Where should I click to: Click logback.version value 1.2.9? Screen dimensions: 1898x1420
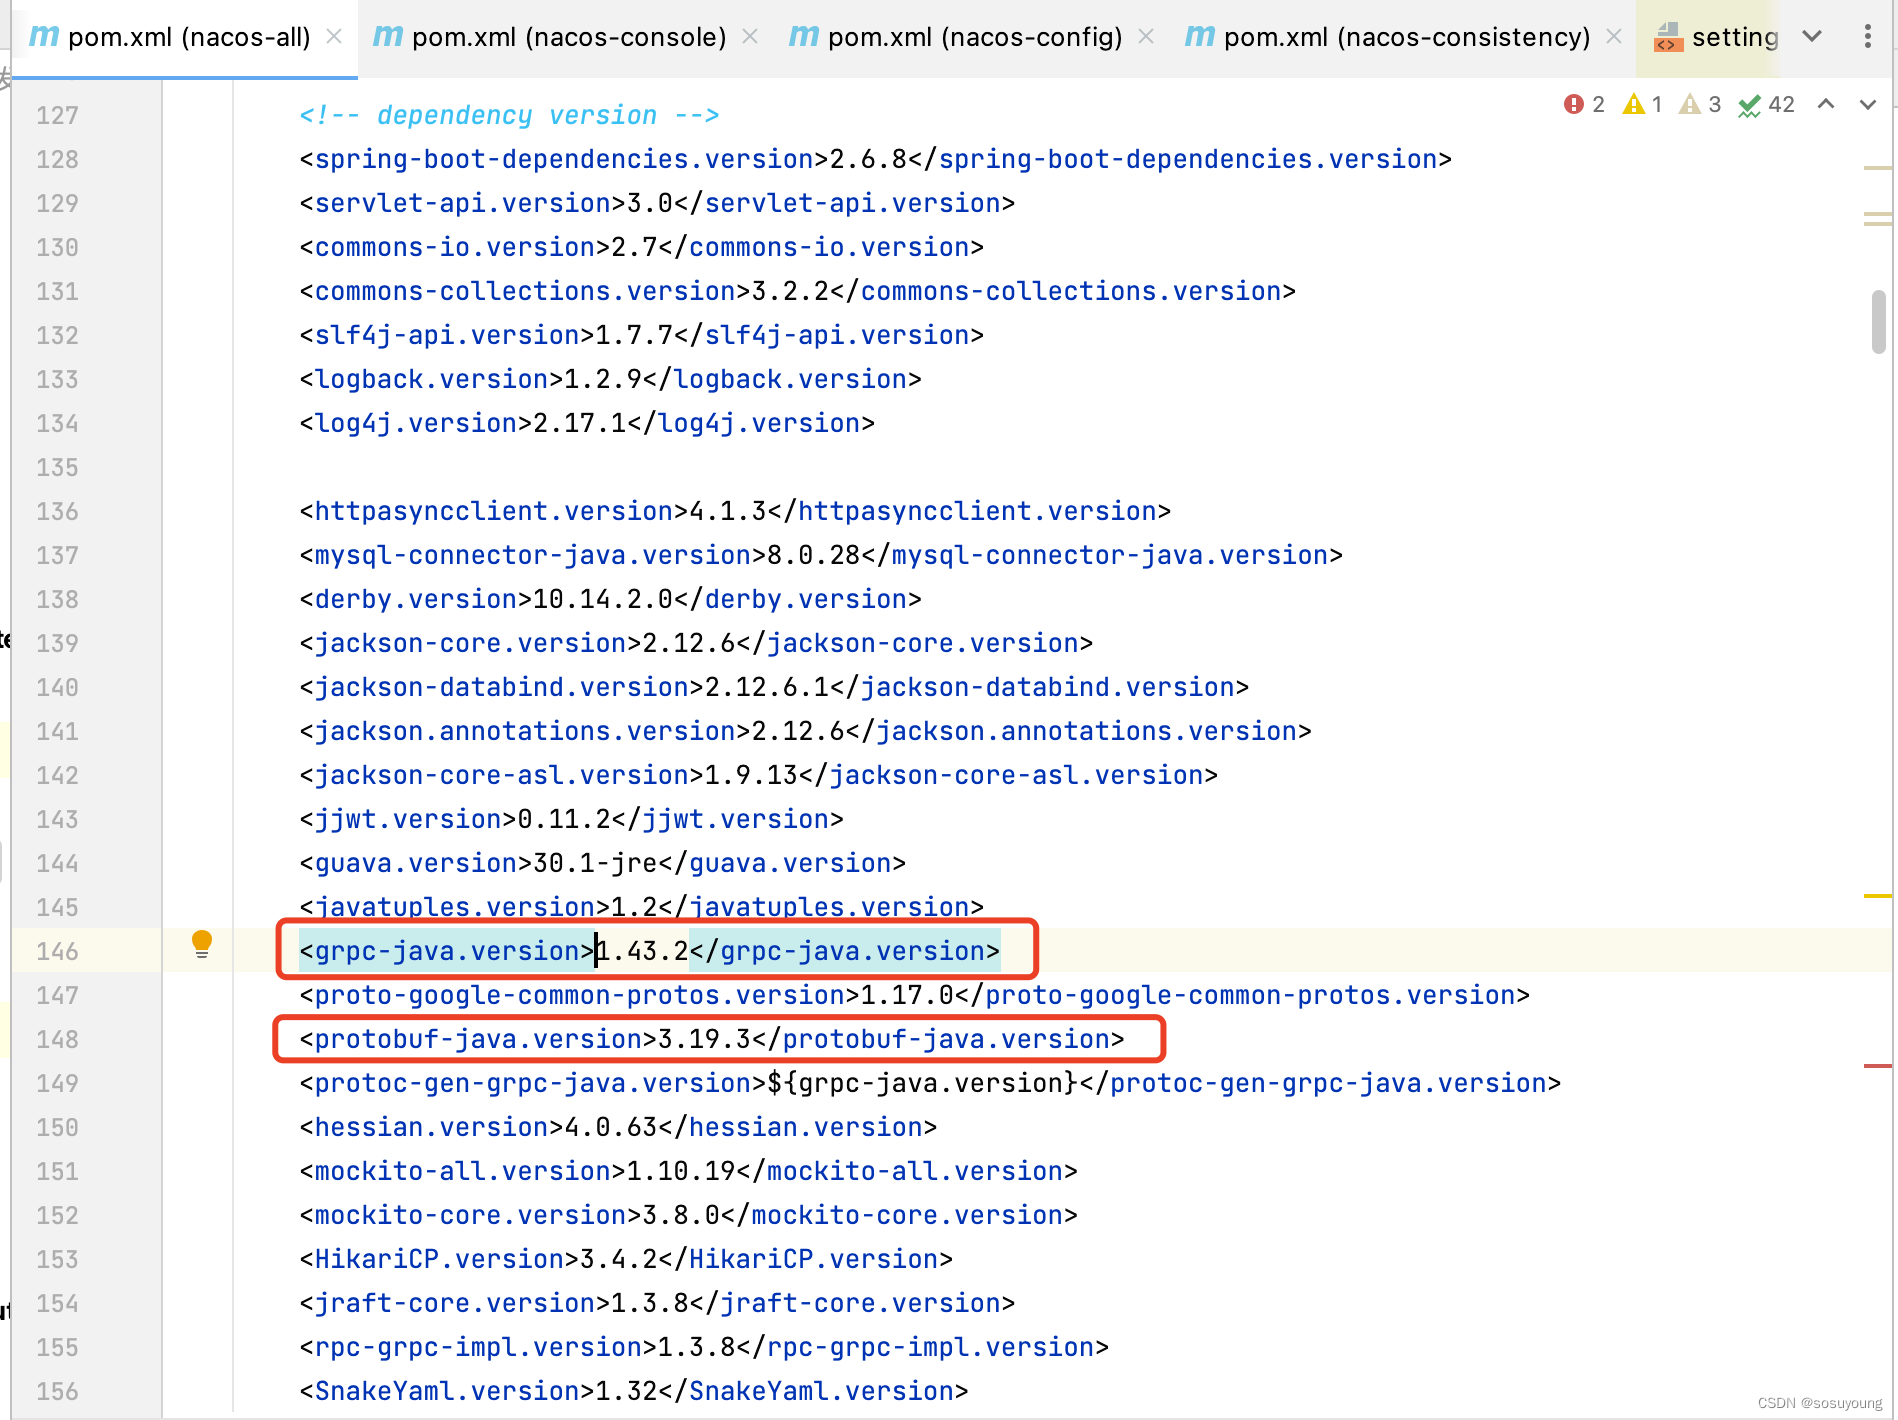coord(604,379)
